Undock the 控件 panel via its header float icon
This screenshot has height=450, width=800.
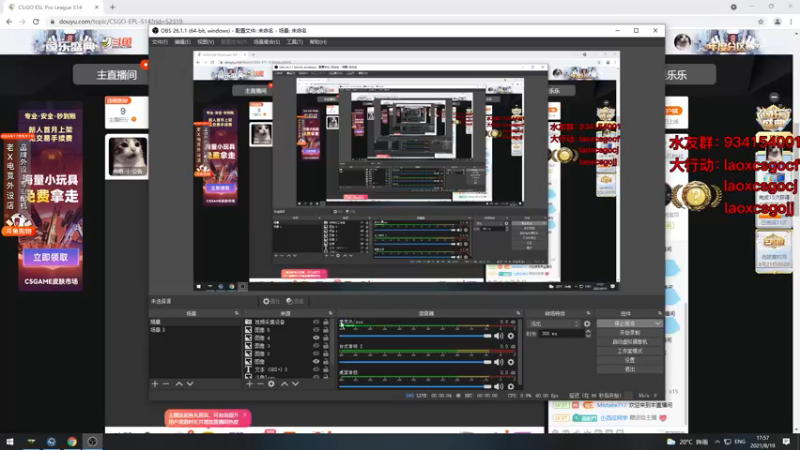click(x=660, y=313)
